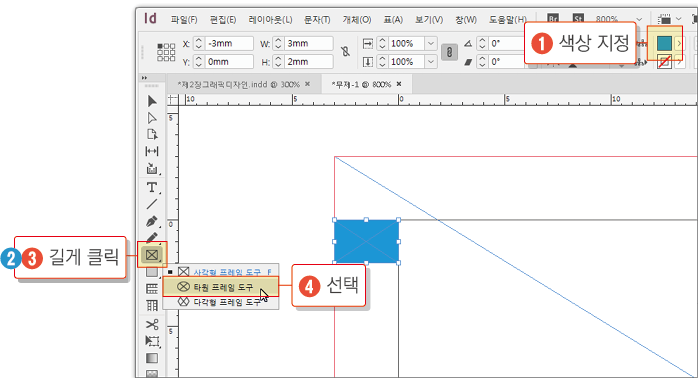Close the 무제-1 document tab
698x378 pixels.
click(x=399, y=84)
